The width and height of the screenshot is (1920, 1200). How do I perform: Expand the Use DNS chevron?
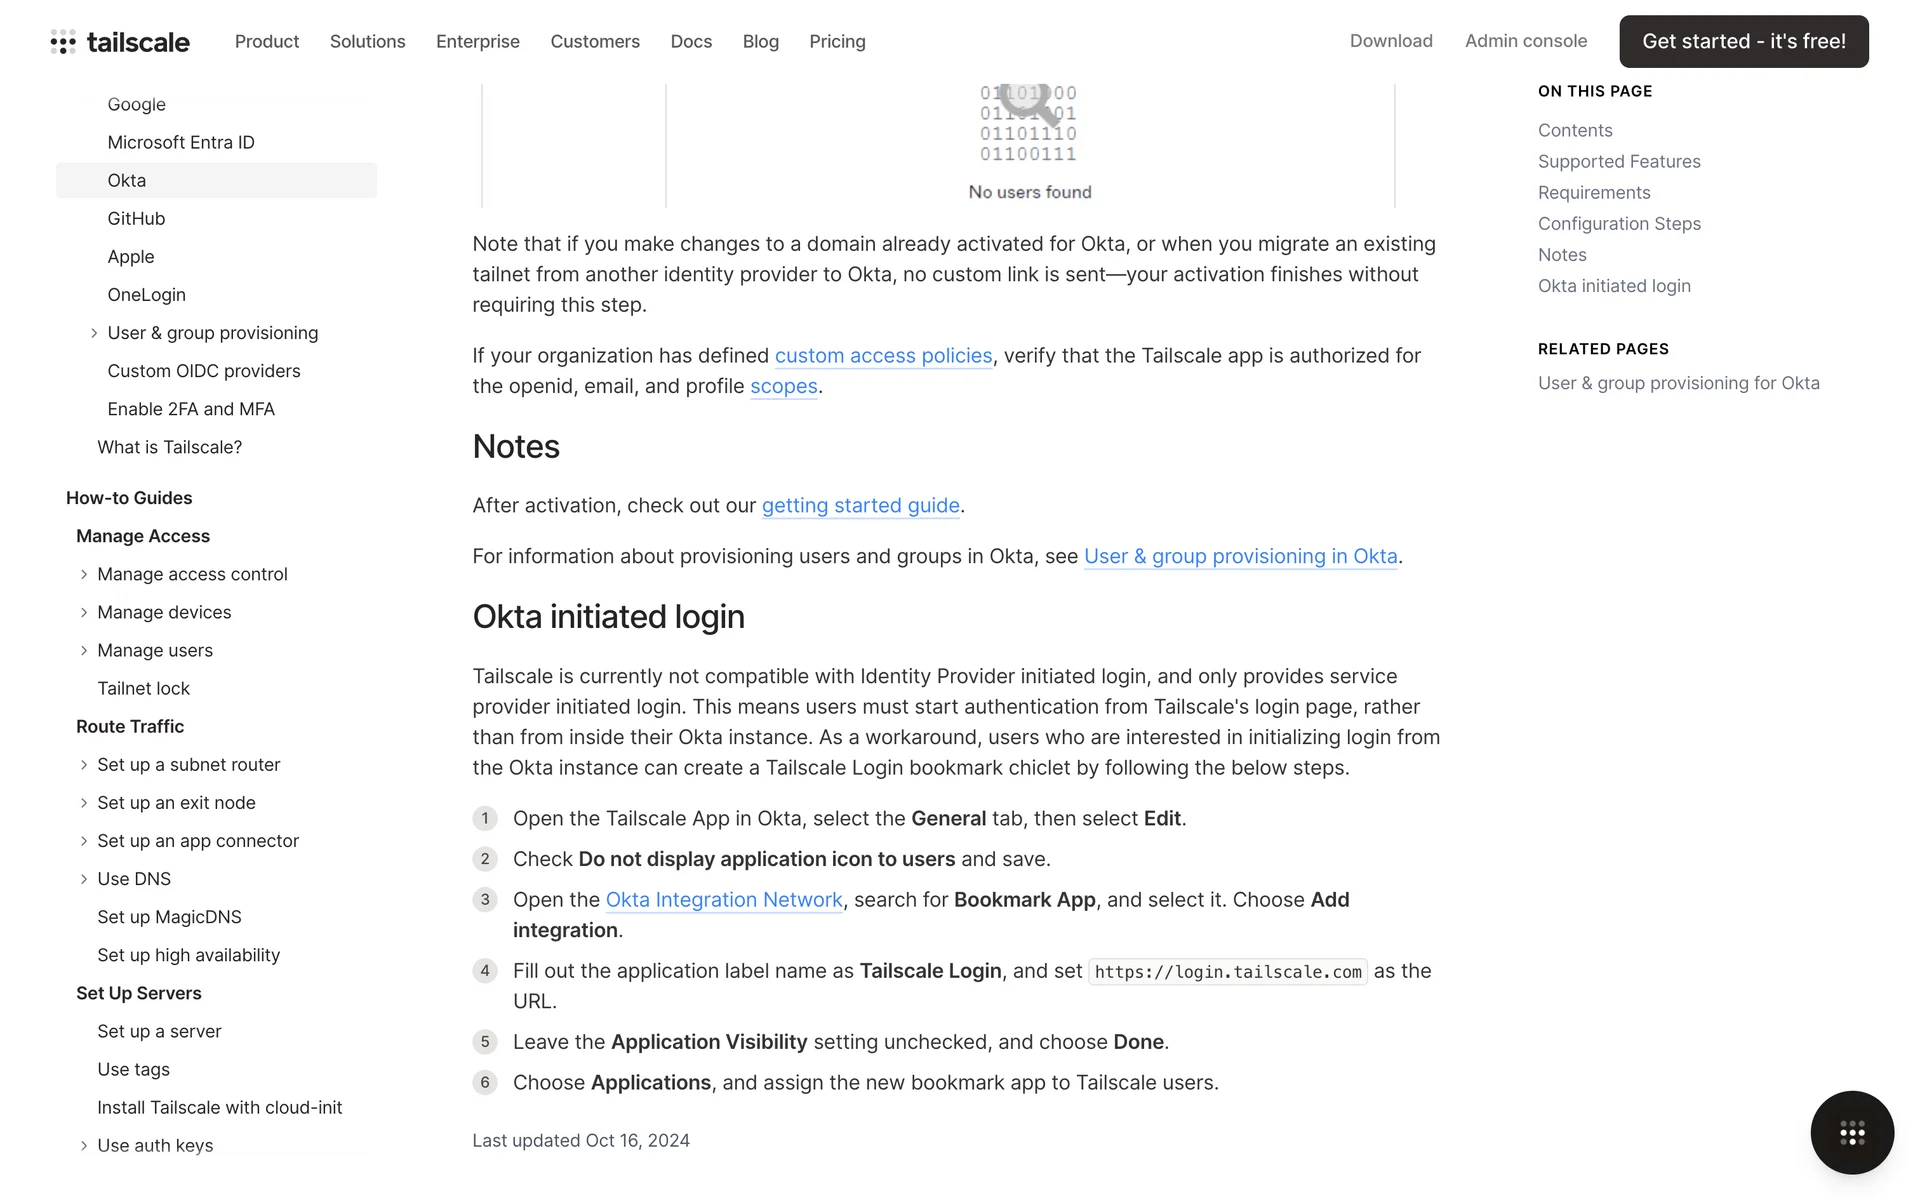click(84, 879)
